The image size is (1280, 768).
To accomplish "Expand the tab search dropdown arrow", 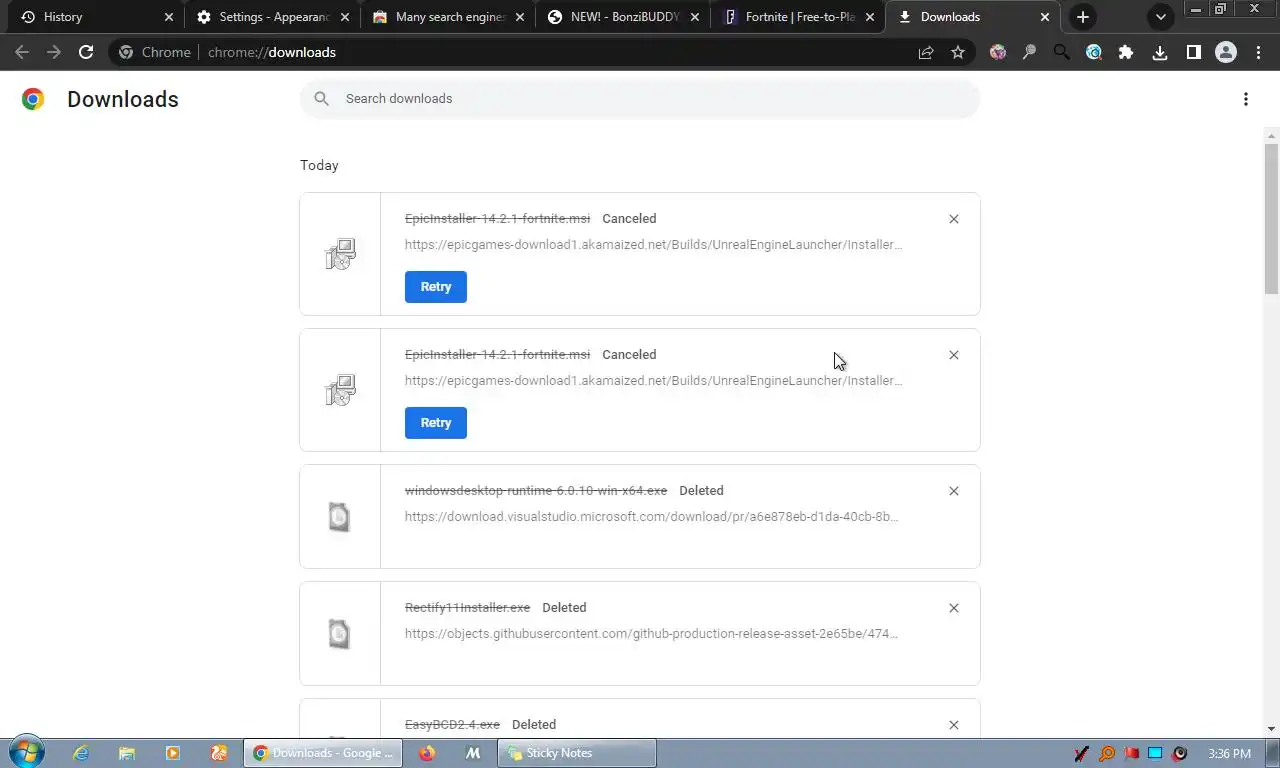I will [1161, 17].
